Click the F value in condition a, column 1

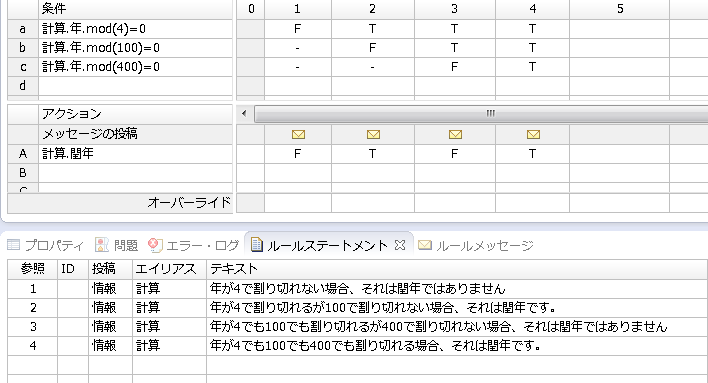[298, 29]
